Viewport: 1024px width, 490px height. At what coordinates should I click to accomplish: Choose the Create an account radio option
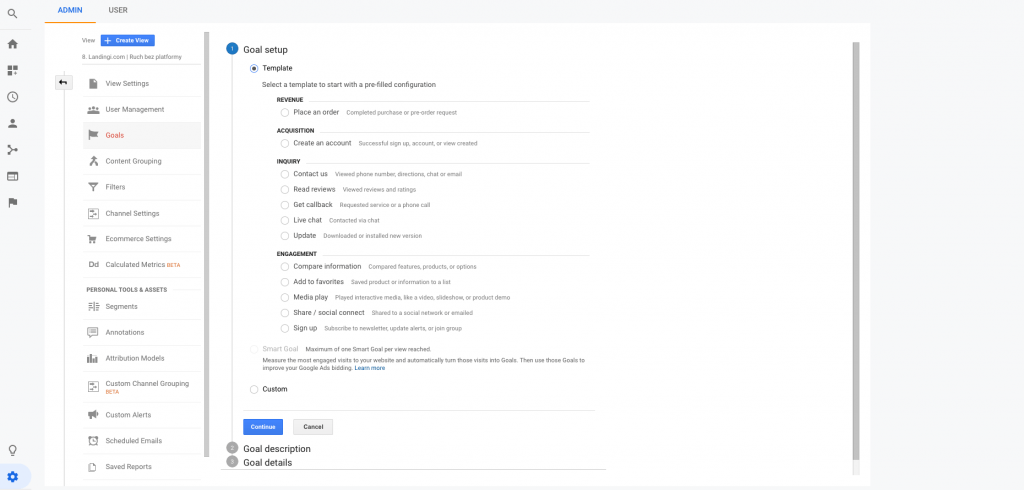point(285,143)
